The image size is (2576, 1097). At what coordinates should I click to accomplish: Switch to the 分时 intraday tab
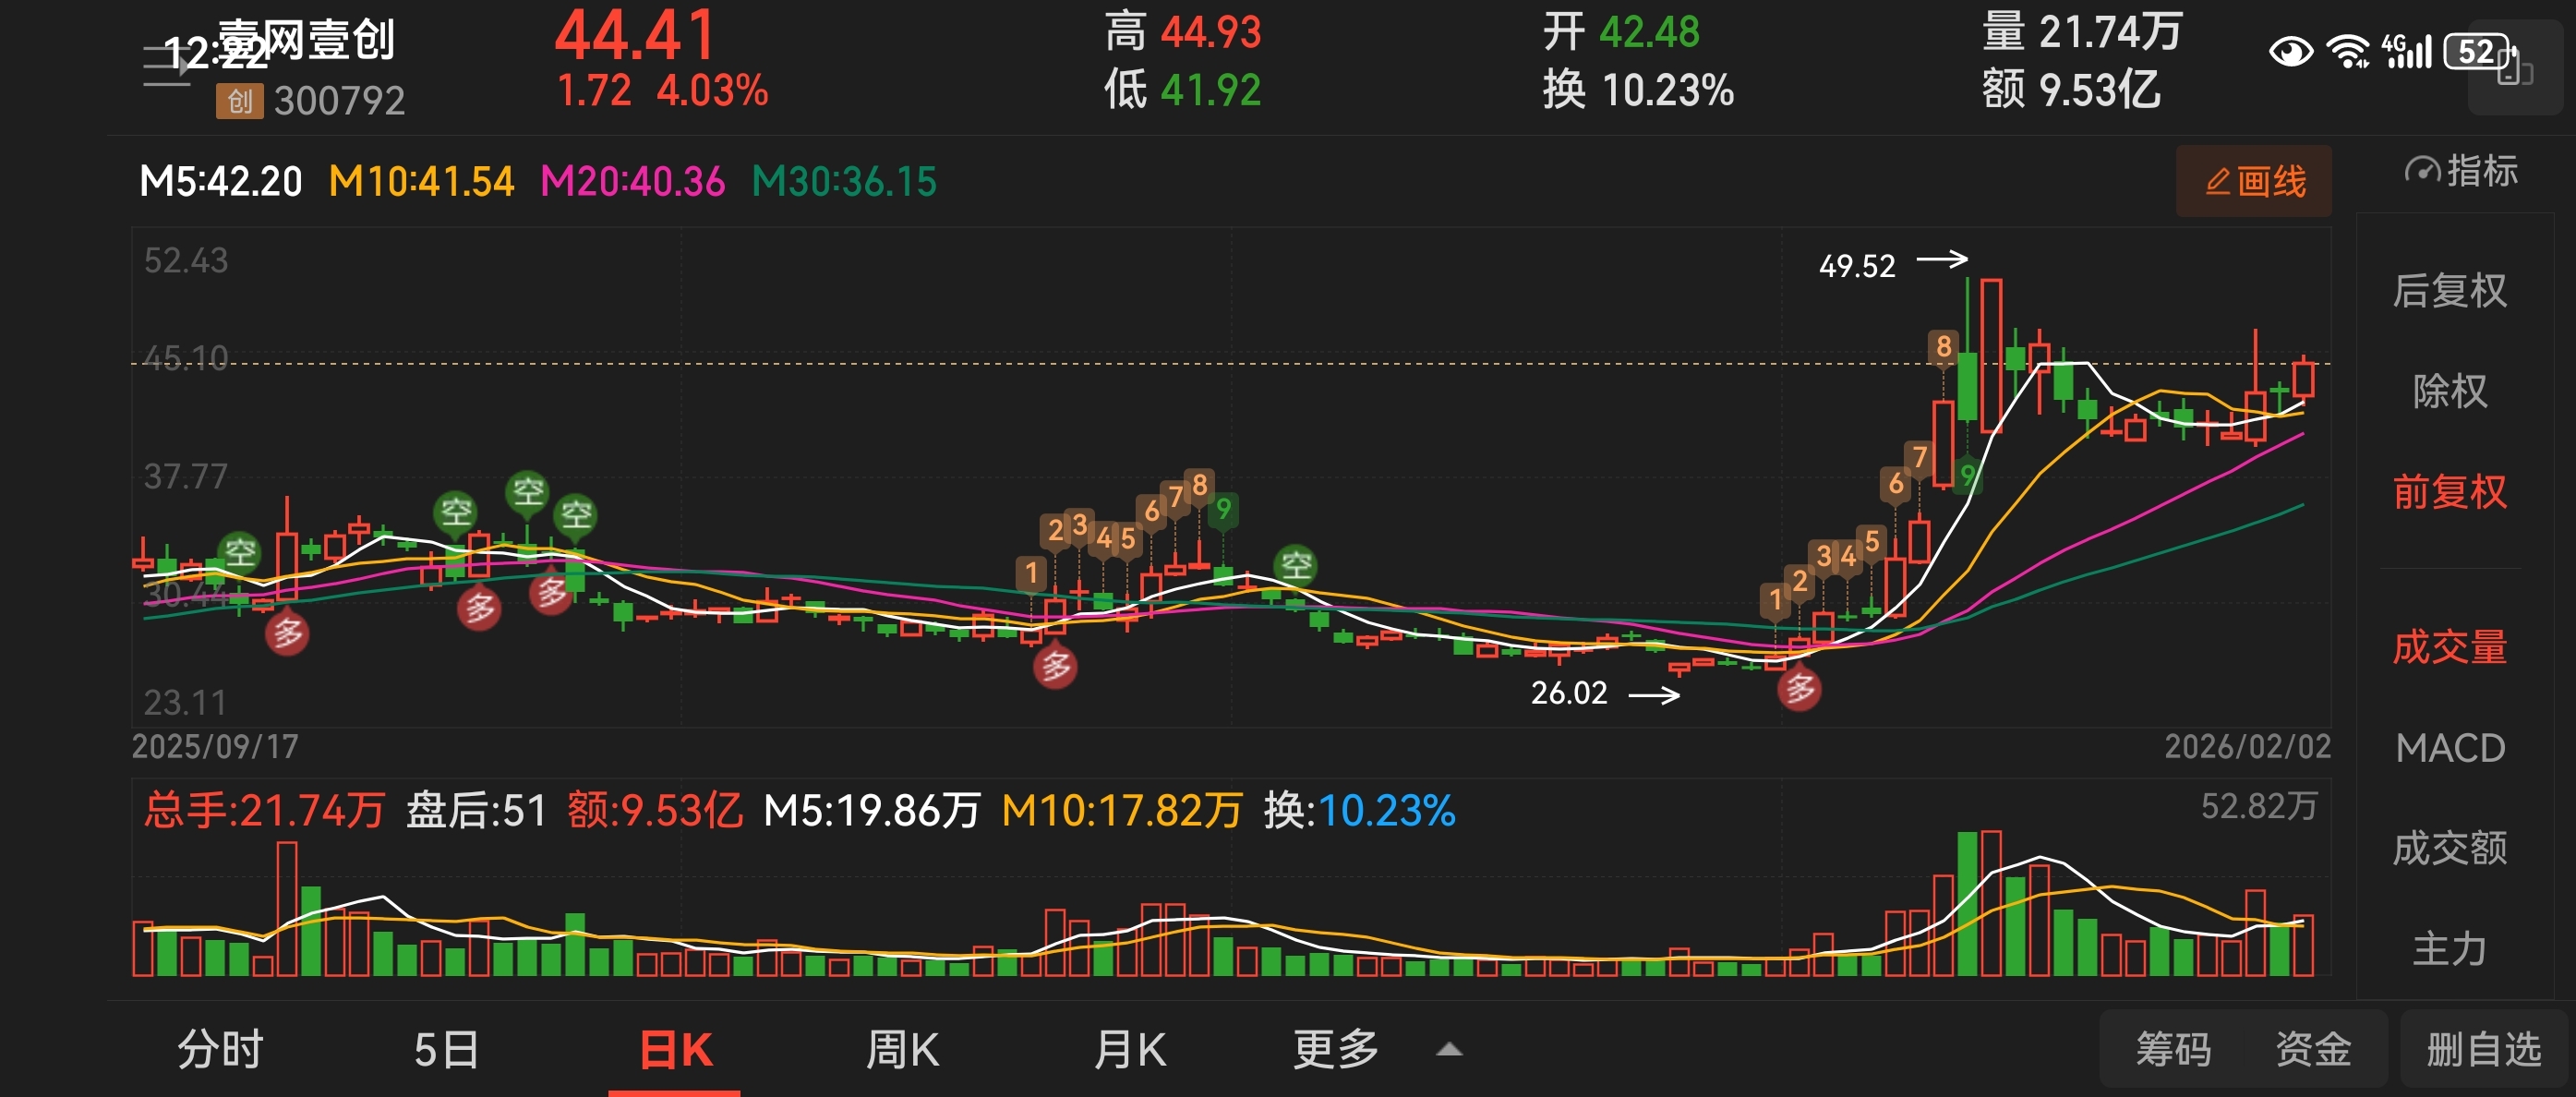(x=220, y=1050)
